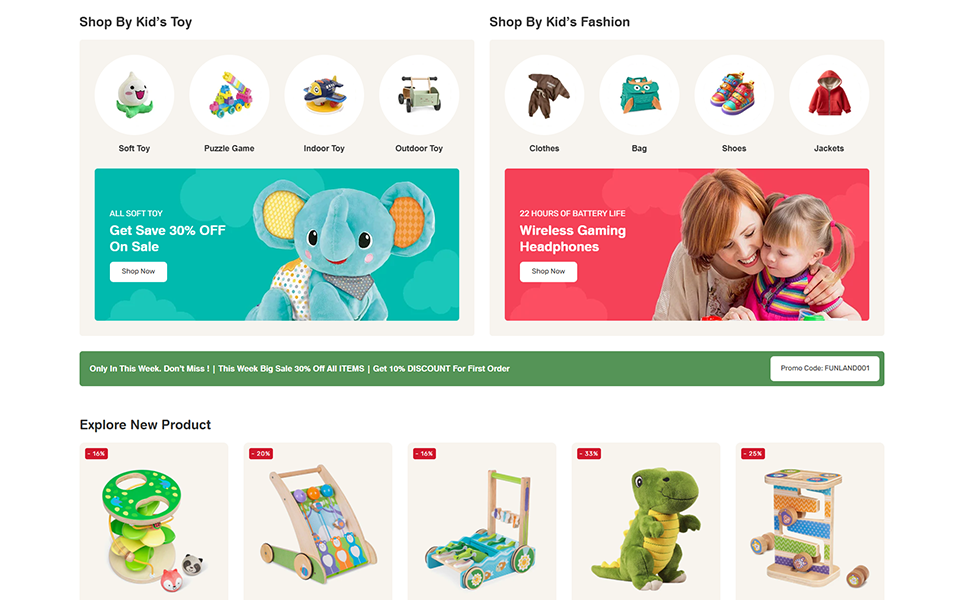The height and width of the screenshot is (600, 965).
Task: Open the wooden baby walker product
Action: 318,522
